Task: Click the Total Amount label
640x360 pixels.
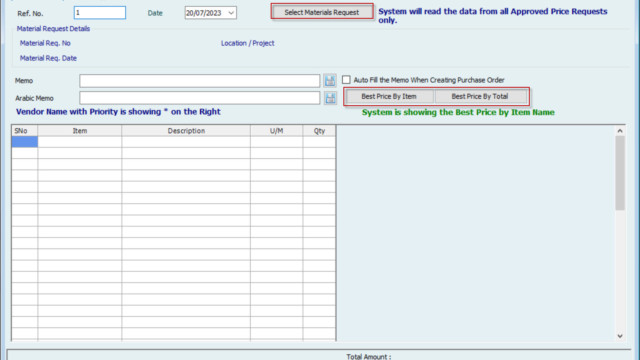Action: [369, 357]
